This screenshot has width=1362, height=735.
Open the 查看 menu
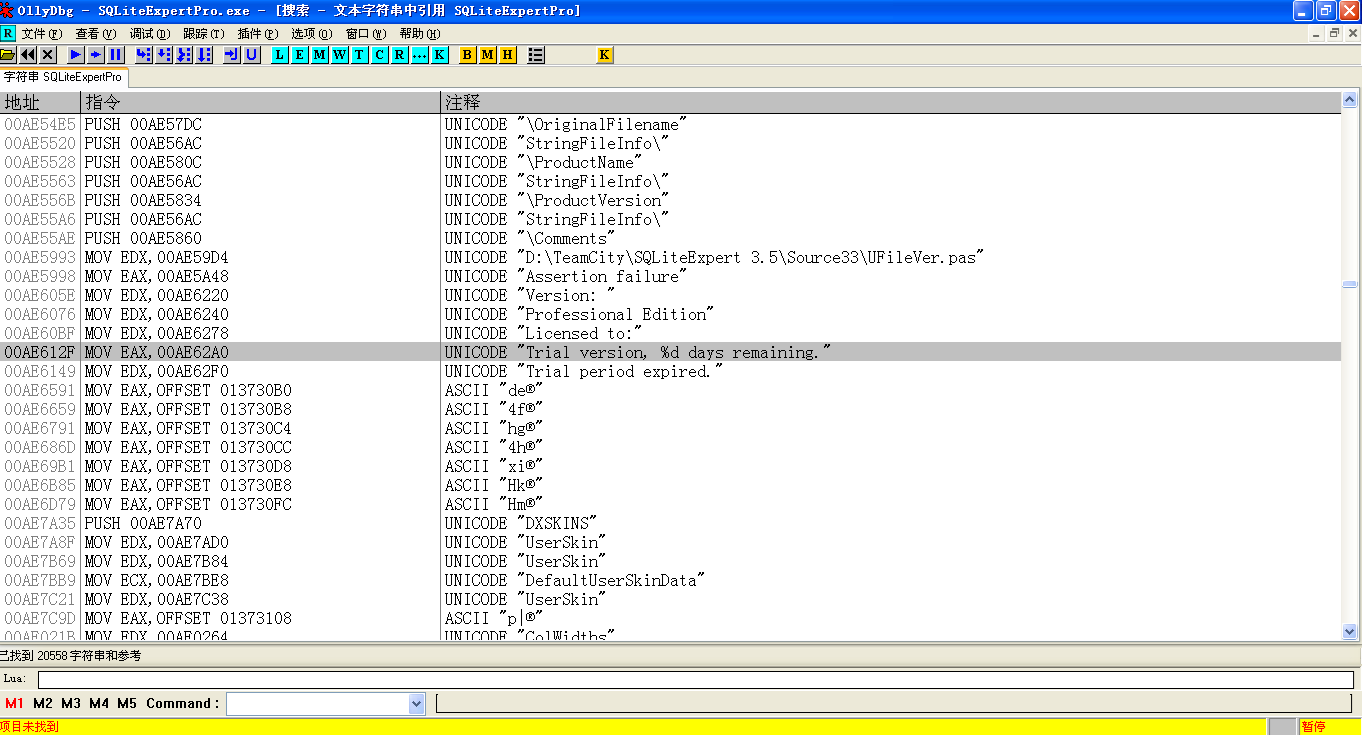pyautogui.click(x=96, y=33)
